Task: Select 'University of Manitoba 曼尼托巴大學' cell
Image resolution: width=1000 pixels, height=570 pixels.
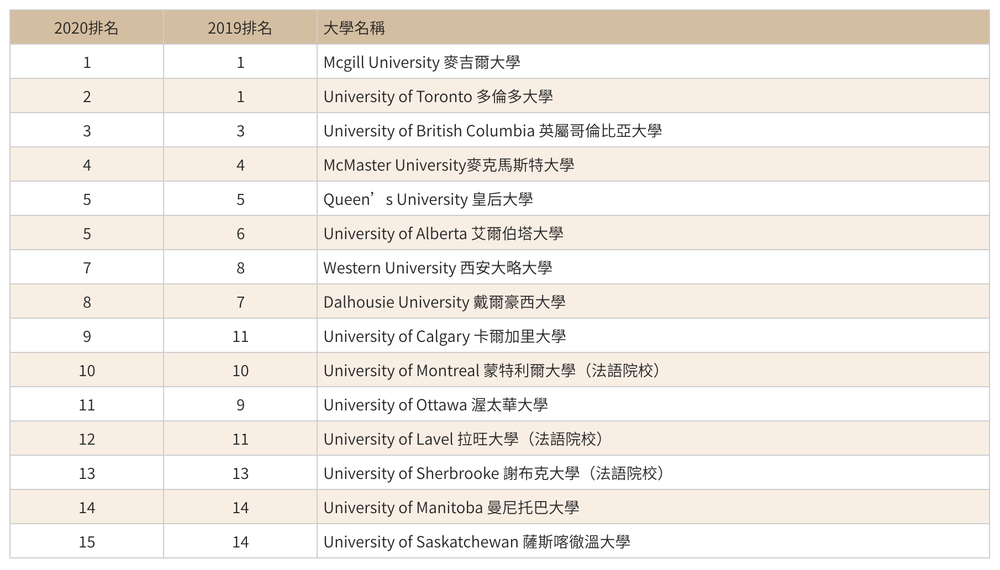Action: pyautogui.click(x=653, y=508)
